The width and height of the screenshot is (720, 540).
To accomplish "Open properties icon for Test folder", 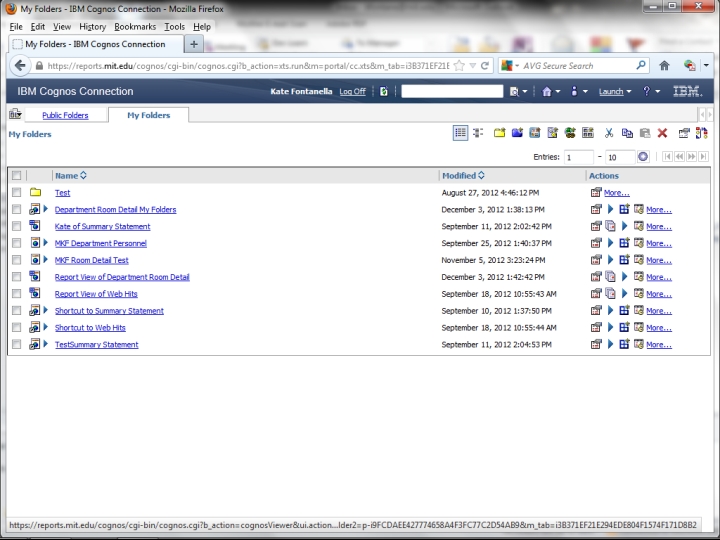I will (x=596, y=192).
